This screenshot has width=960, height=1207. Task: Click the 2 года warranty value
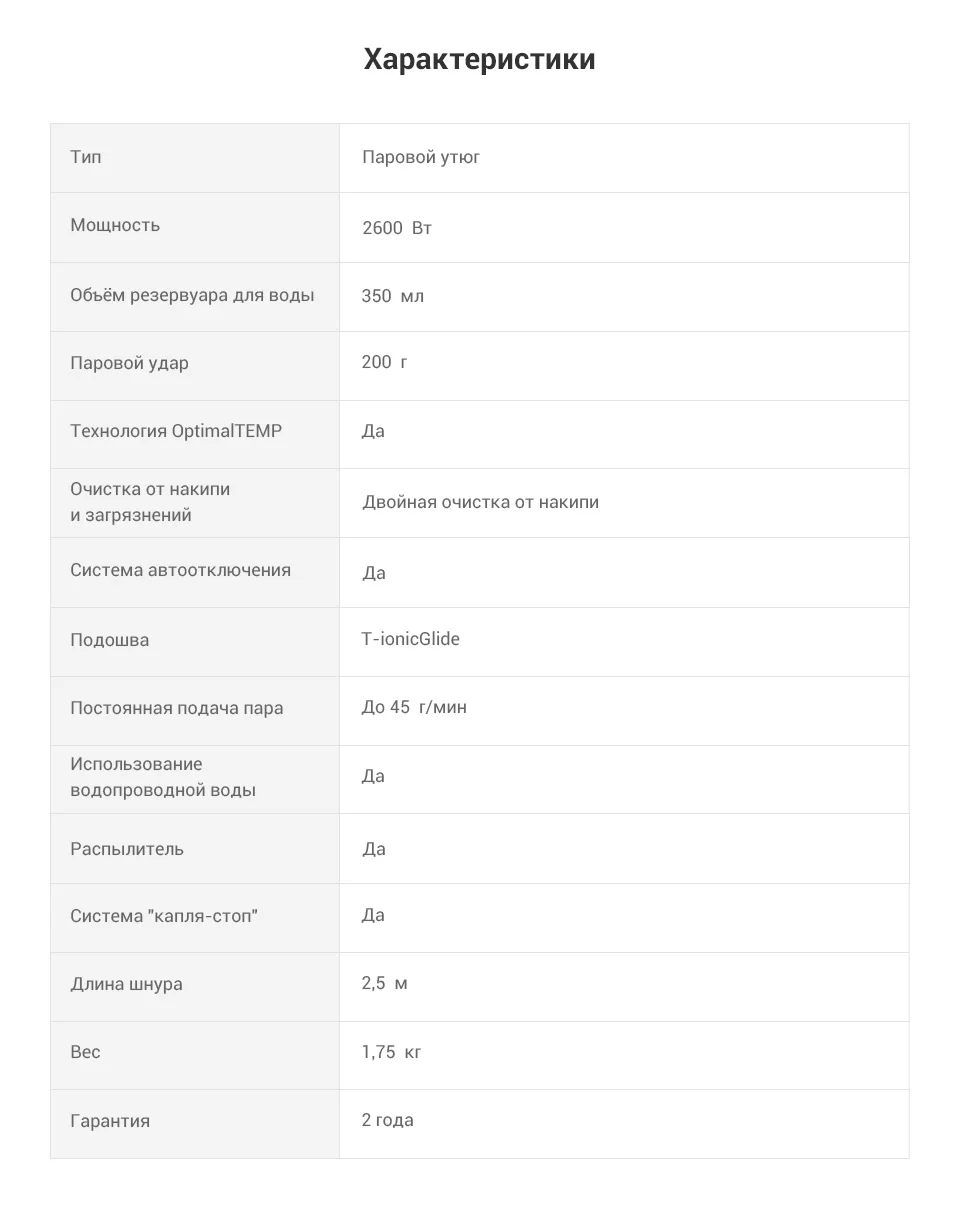[x=388, y=1120]
